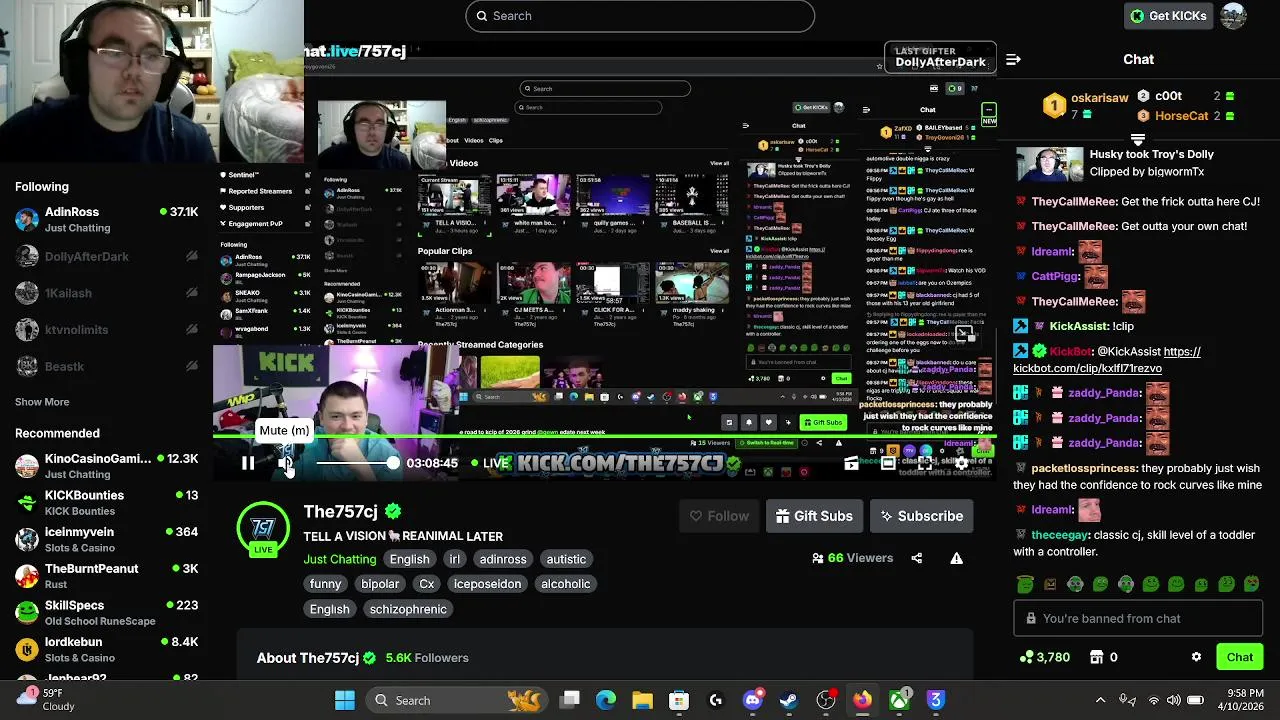Show hidden system tray icons
This screenshot has height=720, width=1280.
coord(1100,700)
